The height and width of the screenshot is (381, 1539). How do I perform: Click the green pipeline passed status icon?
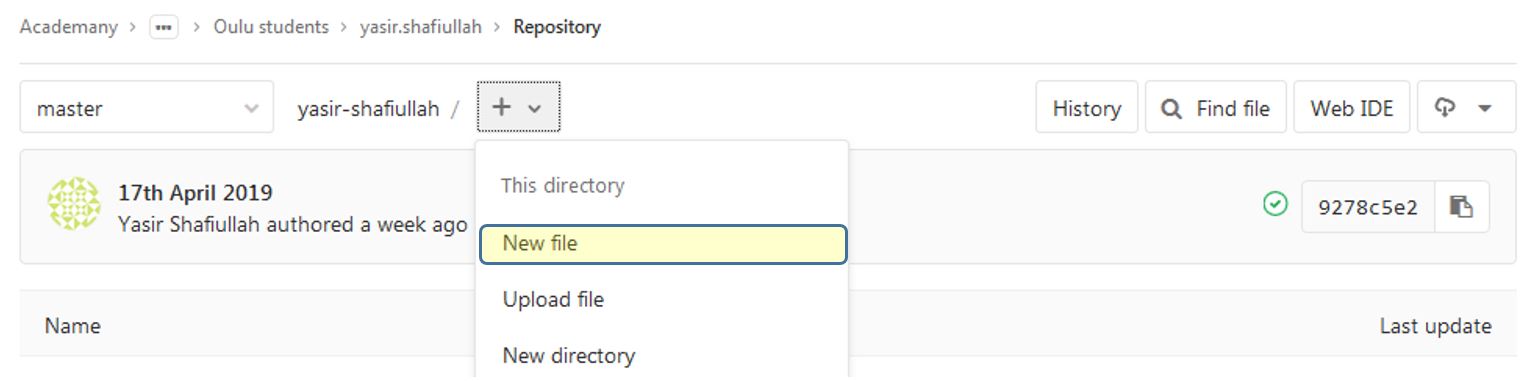click(x=1275, y=205)
